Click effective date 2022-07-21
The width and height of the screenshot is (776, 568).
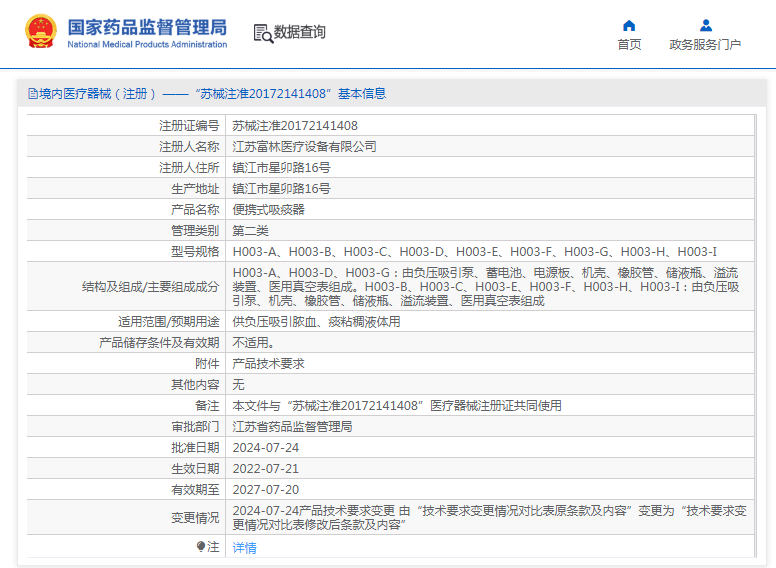pyautogui.click(x=266, y=469)
